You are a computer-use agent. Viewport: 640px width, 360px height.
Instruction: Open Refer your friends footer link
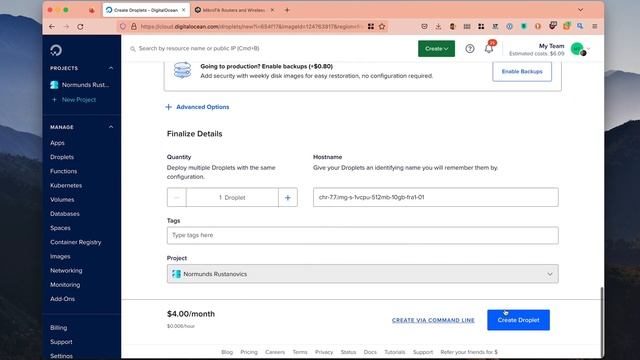point(469,352)
